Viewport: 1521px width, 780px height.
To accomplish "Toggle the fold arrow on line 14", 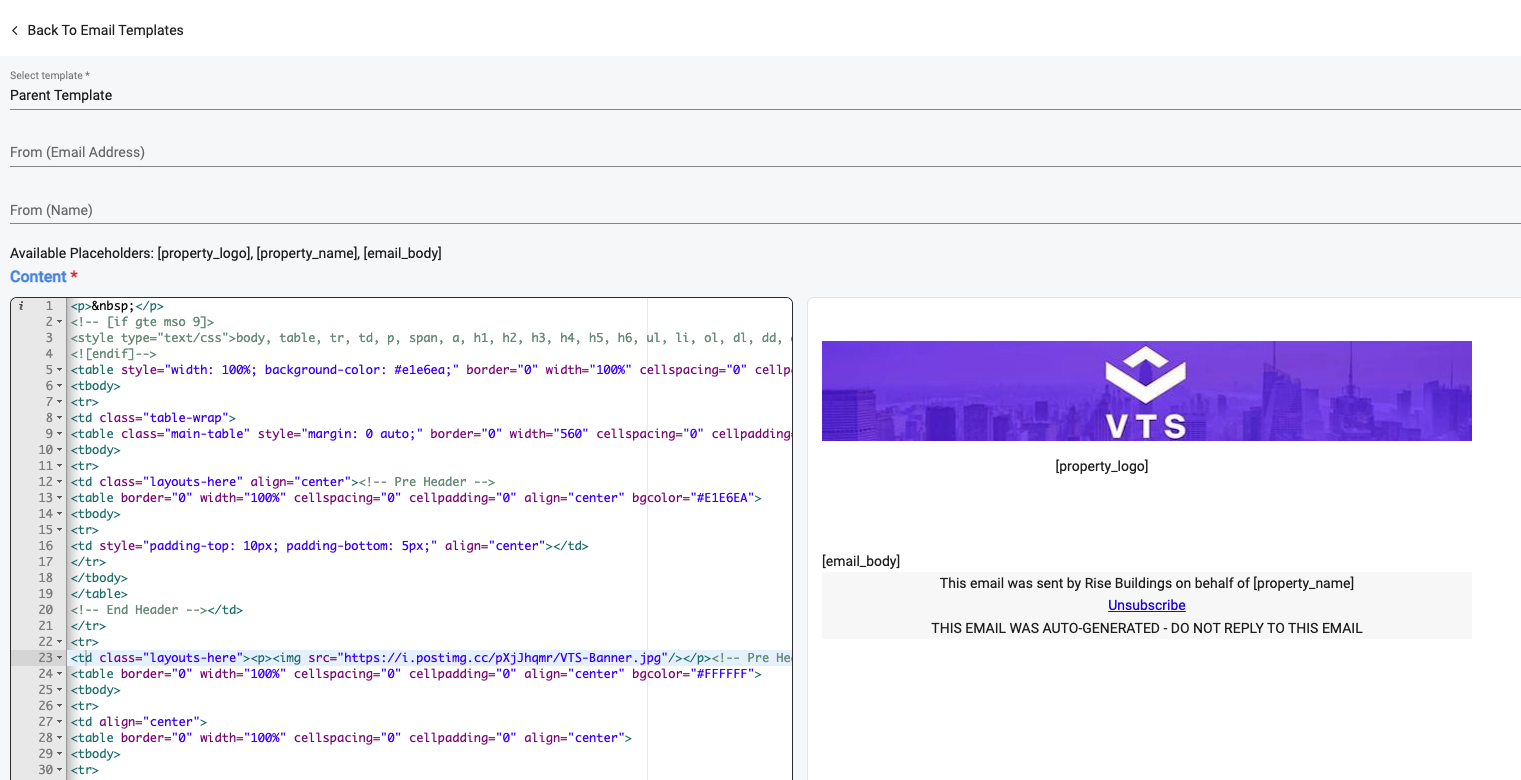I will [60, 514].
